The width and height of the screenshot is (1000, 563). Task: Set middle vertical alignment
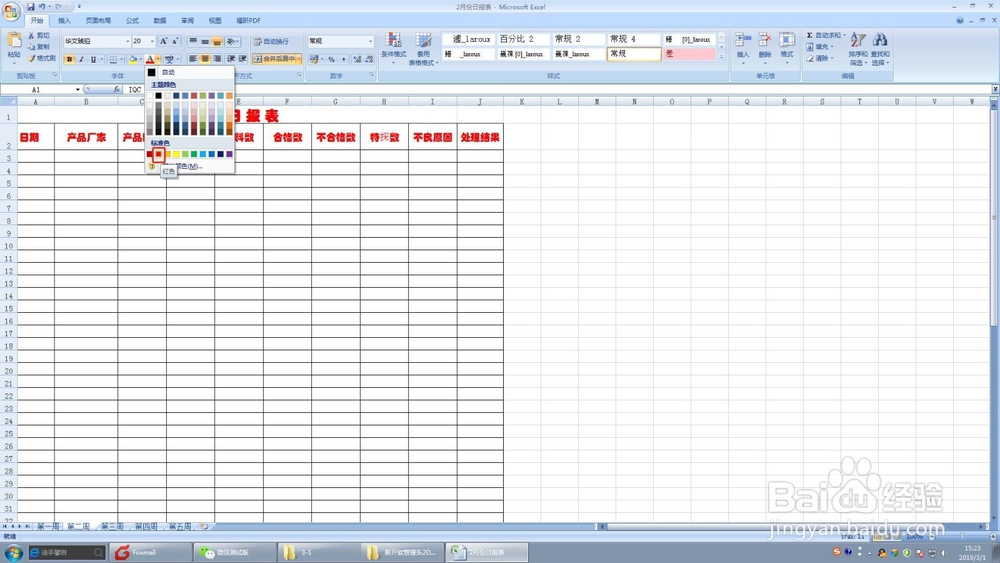[x=205, y=41]
